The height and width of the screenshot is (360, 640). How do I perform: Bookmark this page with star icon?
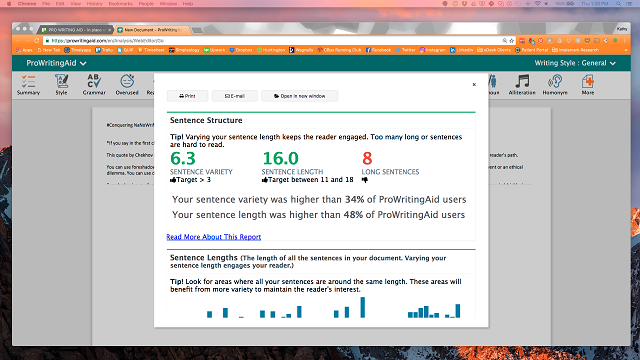tap(511, 41)
